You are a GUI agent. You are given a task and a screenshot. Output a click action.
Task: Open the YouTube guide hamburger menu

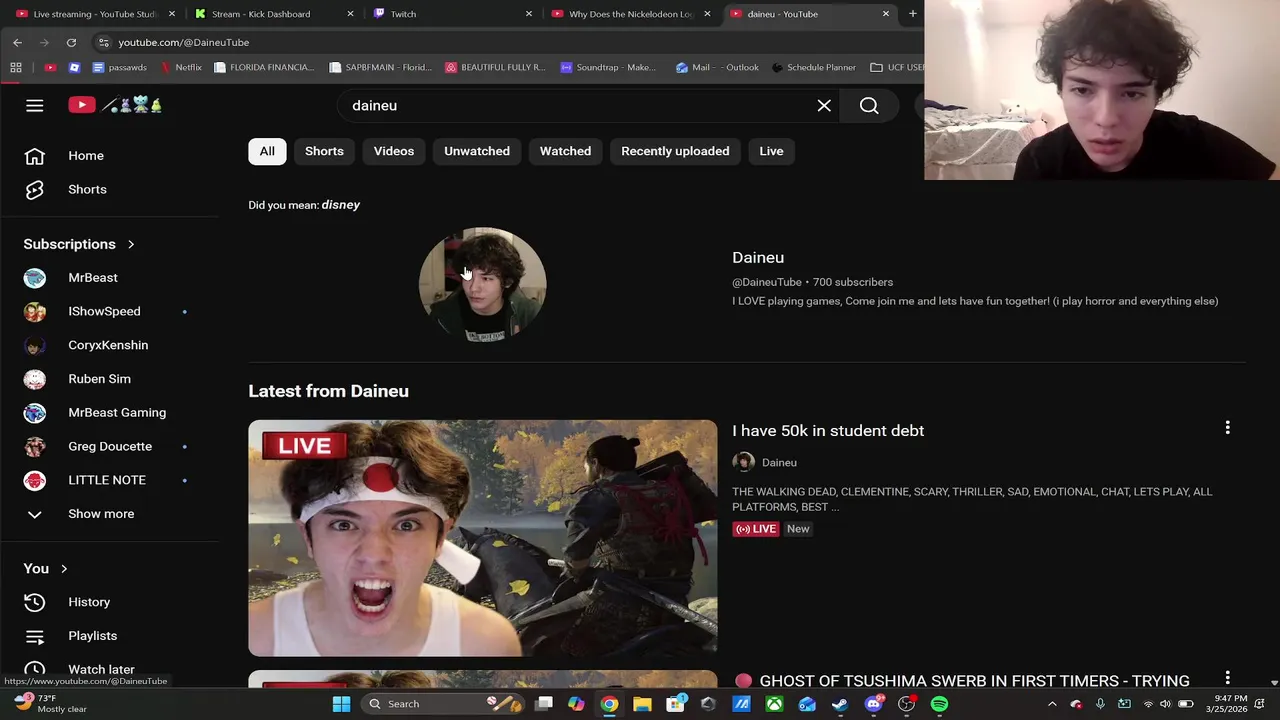click(34, 105)
